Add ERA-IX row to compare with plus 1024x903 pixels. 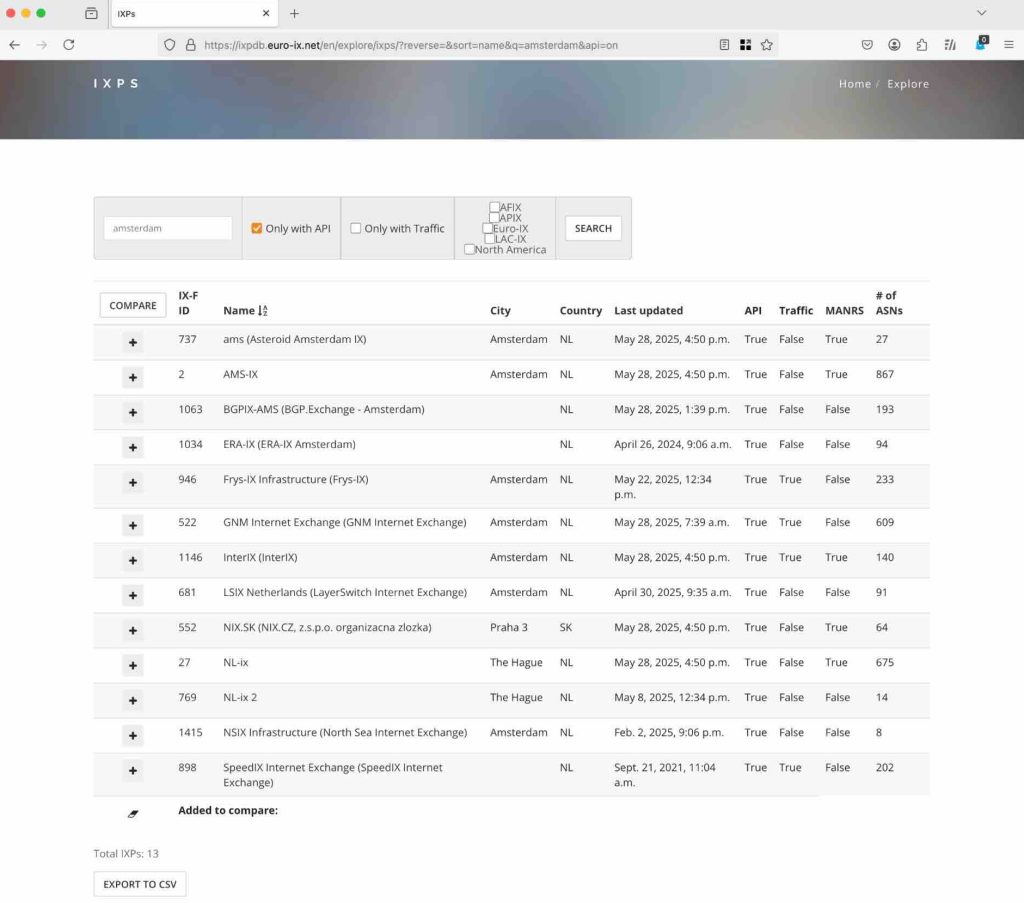pyautogui.click(x=133, y=448)
